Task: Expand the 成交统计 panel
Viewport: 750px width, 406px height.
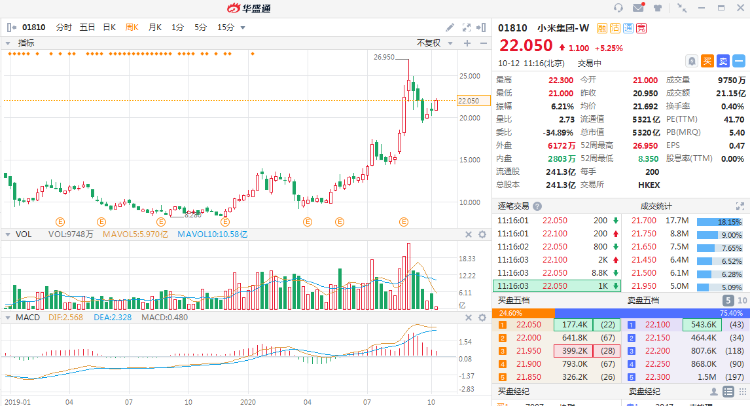Action: pos(739,206)
